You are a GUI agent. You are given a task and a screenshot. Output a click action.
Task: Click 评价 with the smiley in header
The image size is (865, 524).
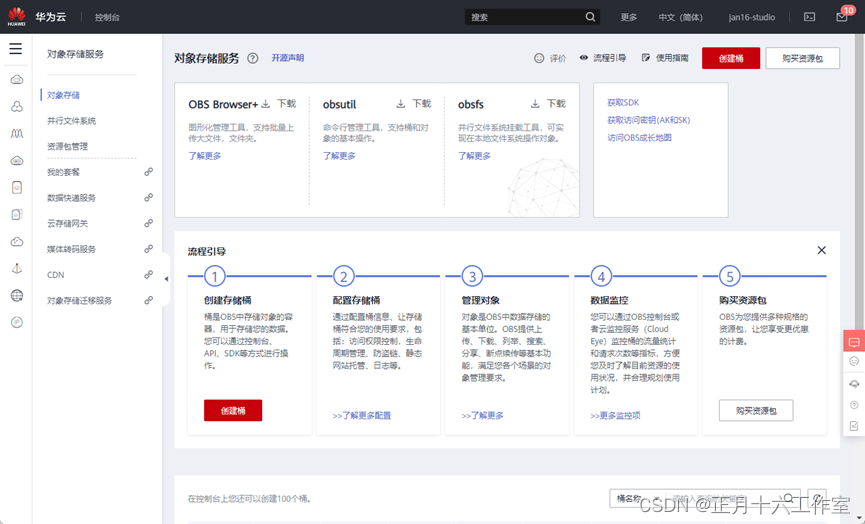(550, 58)
